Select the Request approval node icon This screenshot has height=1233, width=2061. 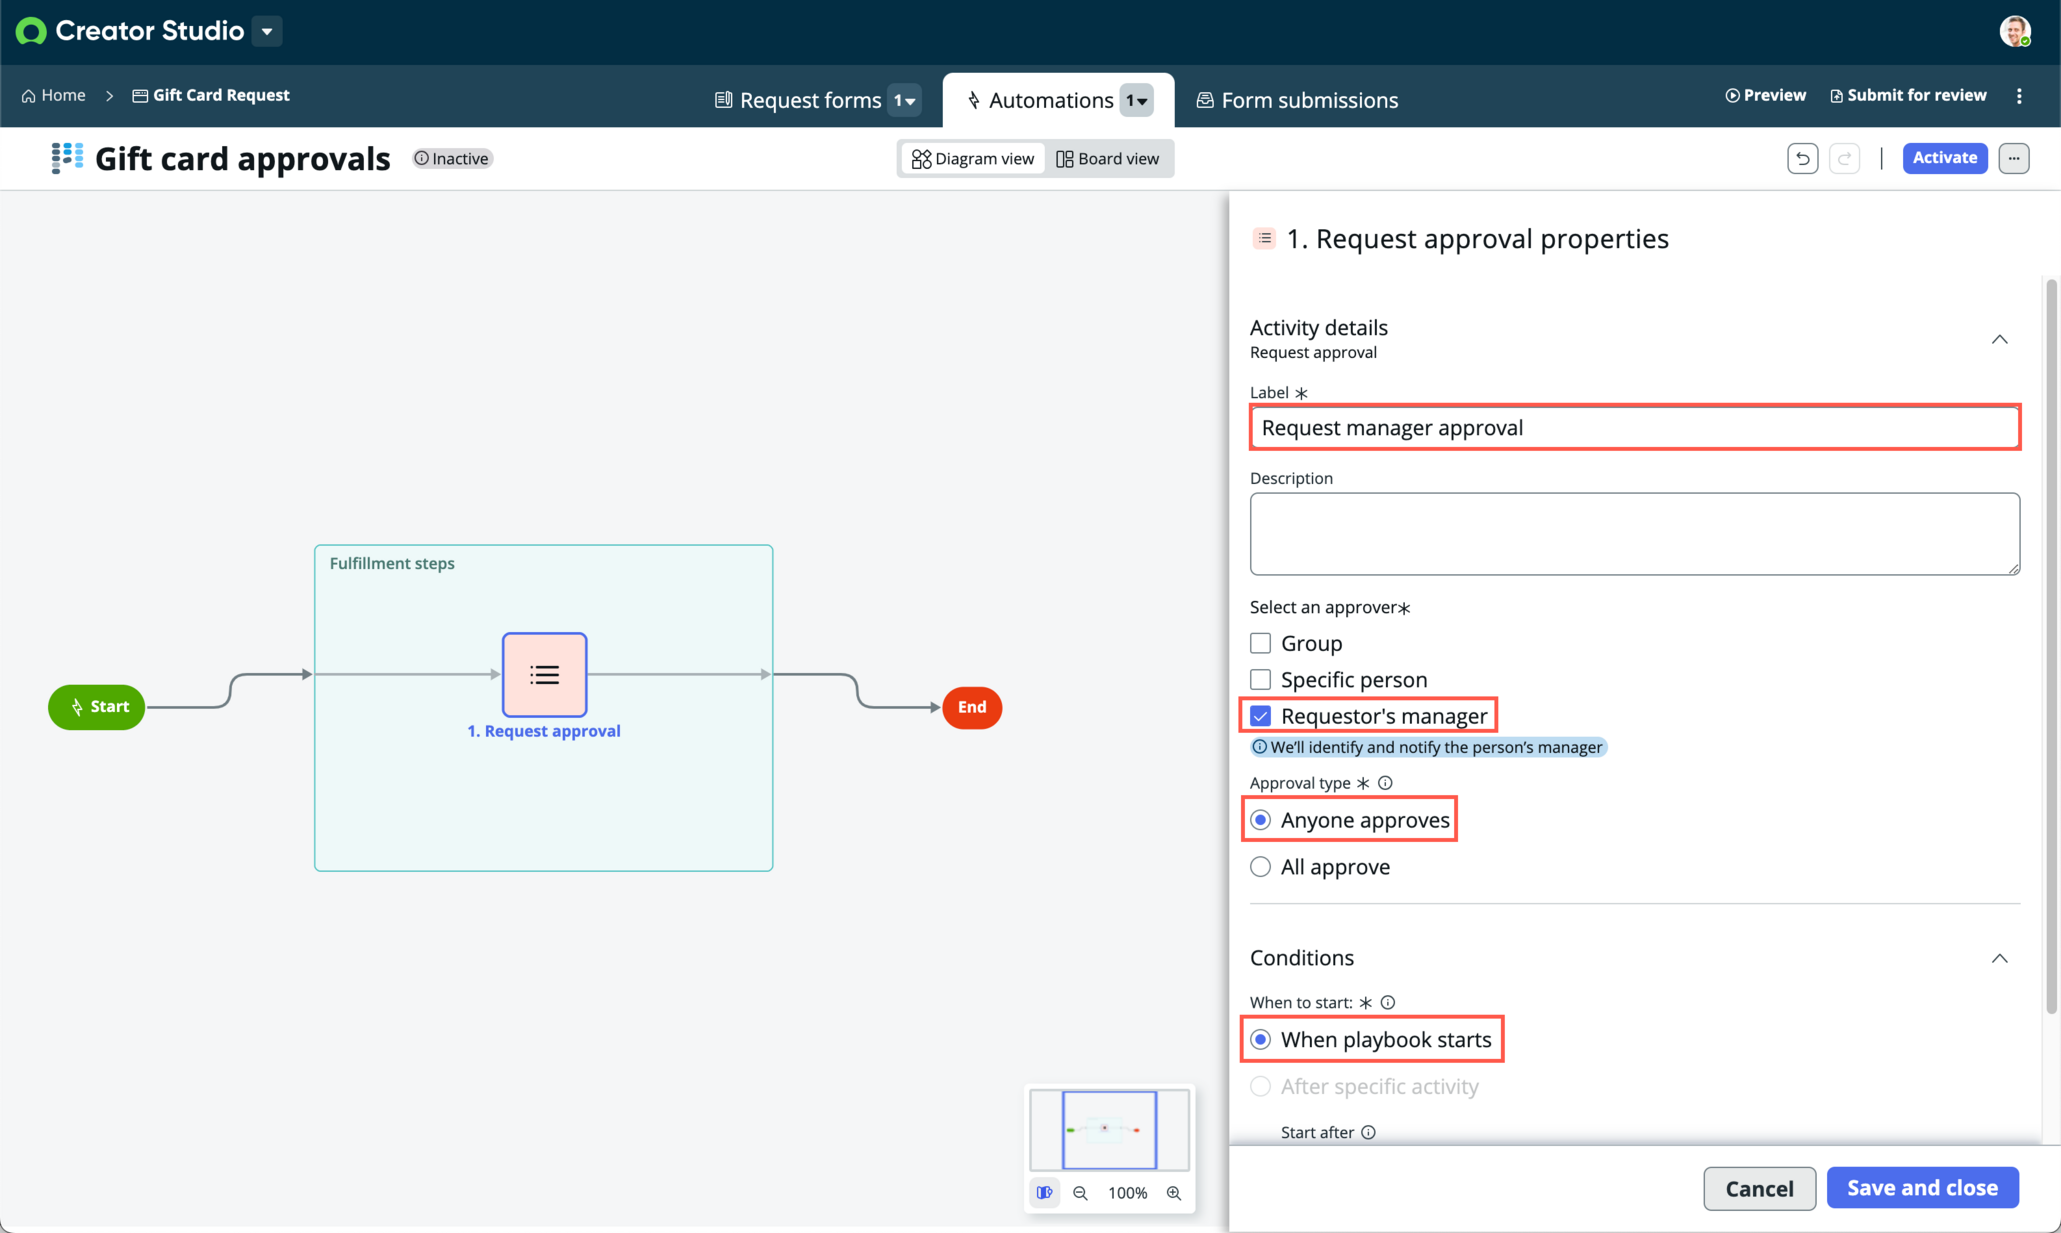[544, 675]
